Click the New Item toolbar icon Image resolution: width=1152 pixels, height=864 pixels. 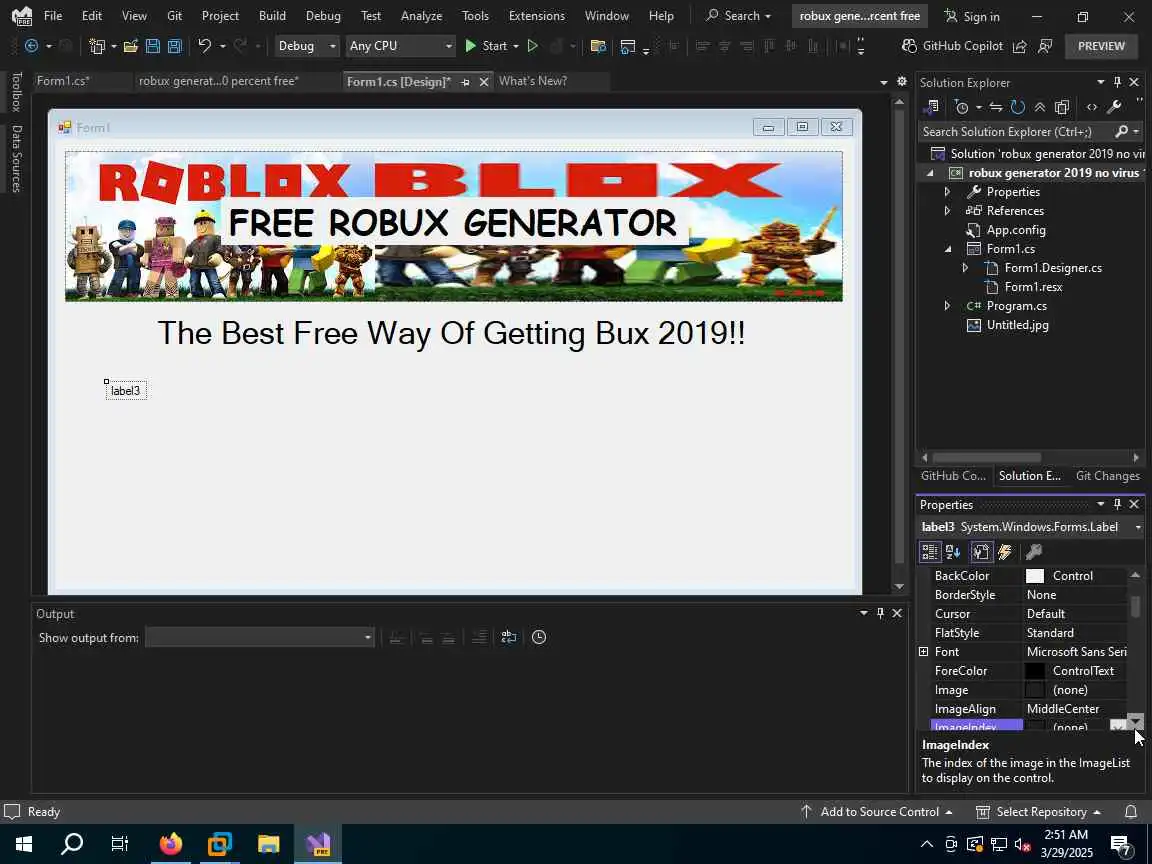click(97, 46)
